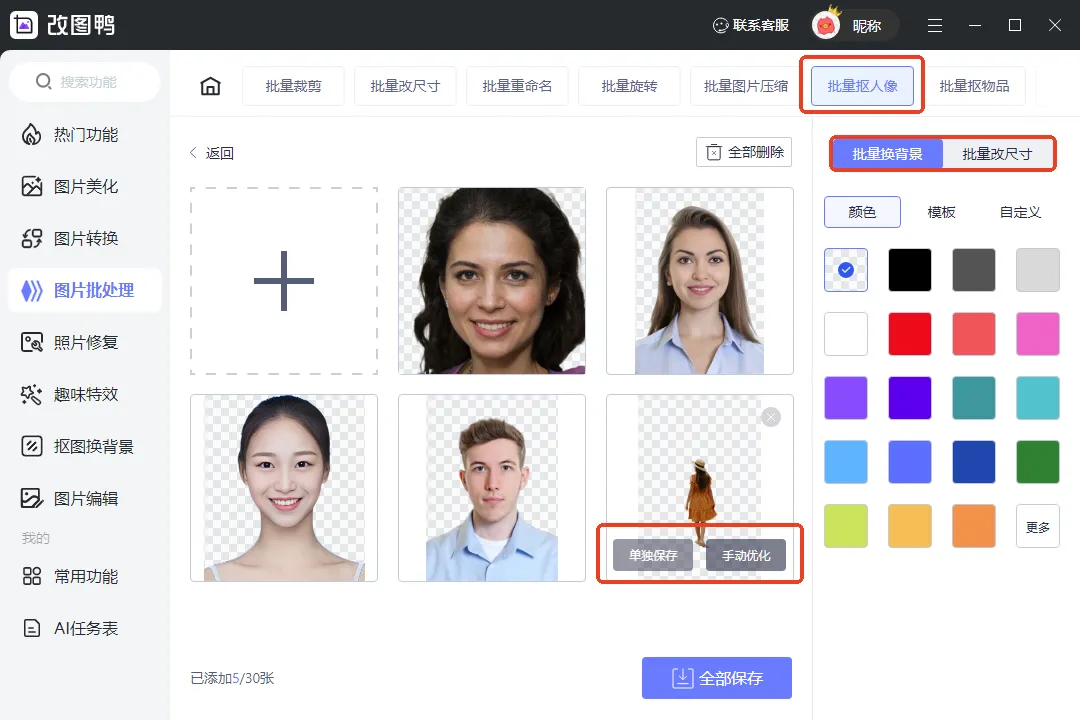Pick the bright red color swatch
The image size is (1080, 720).
910,334
